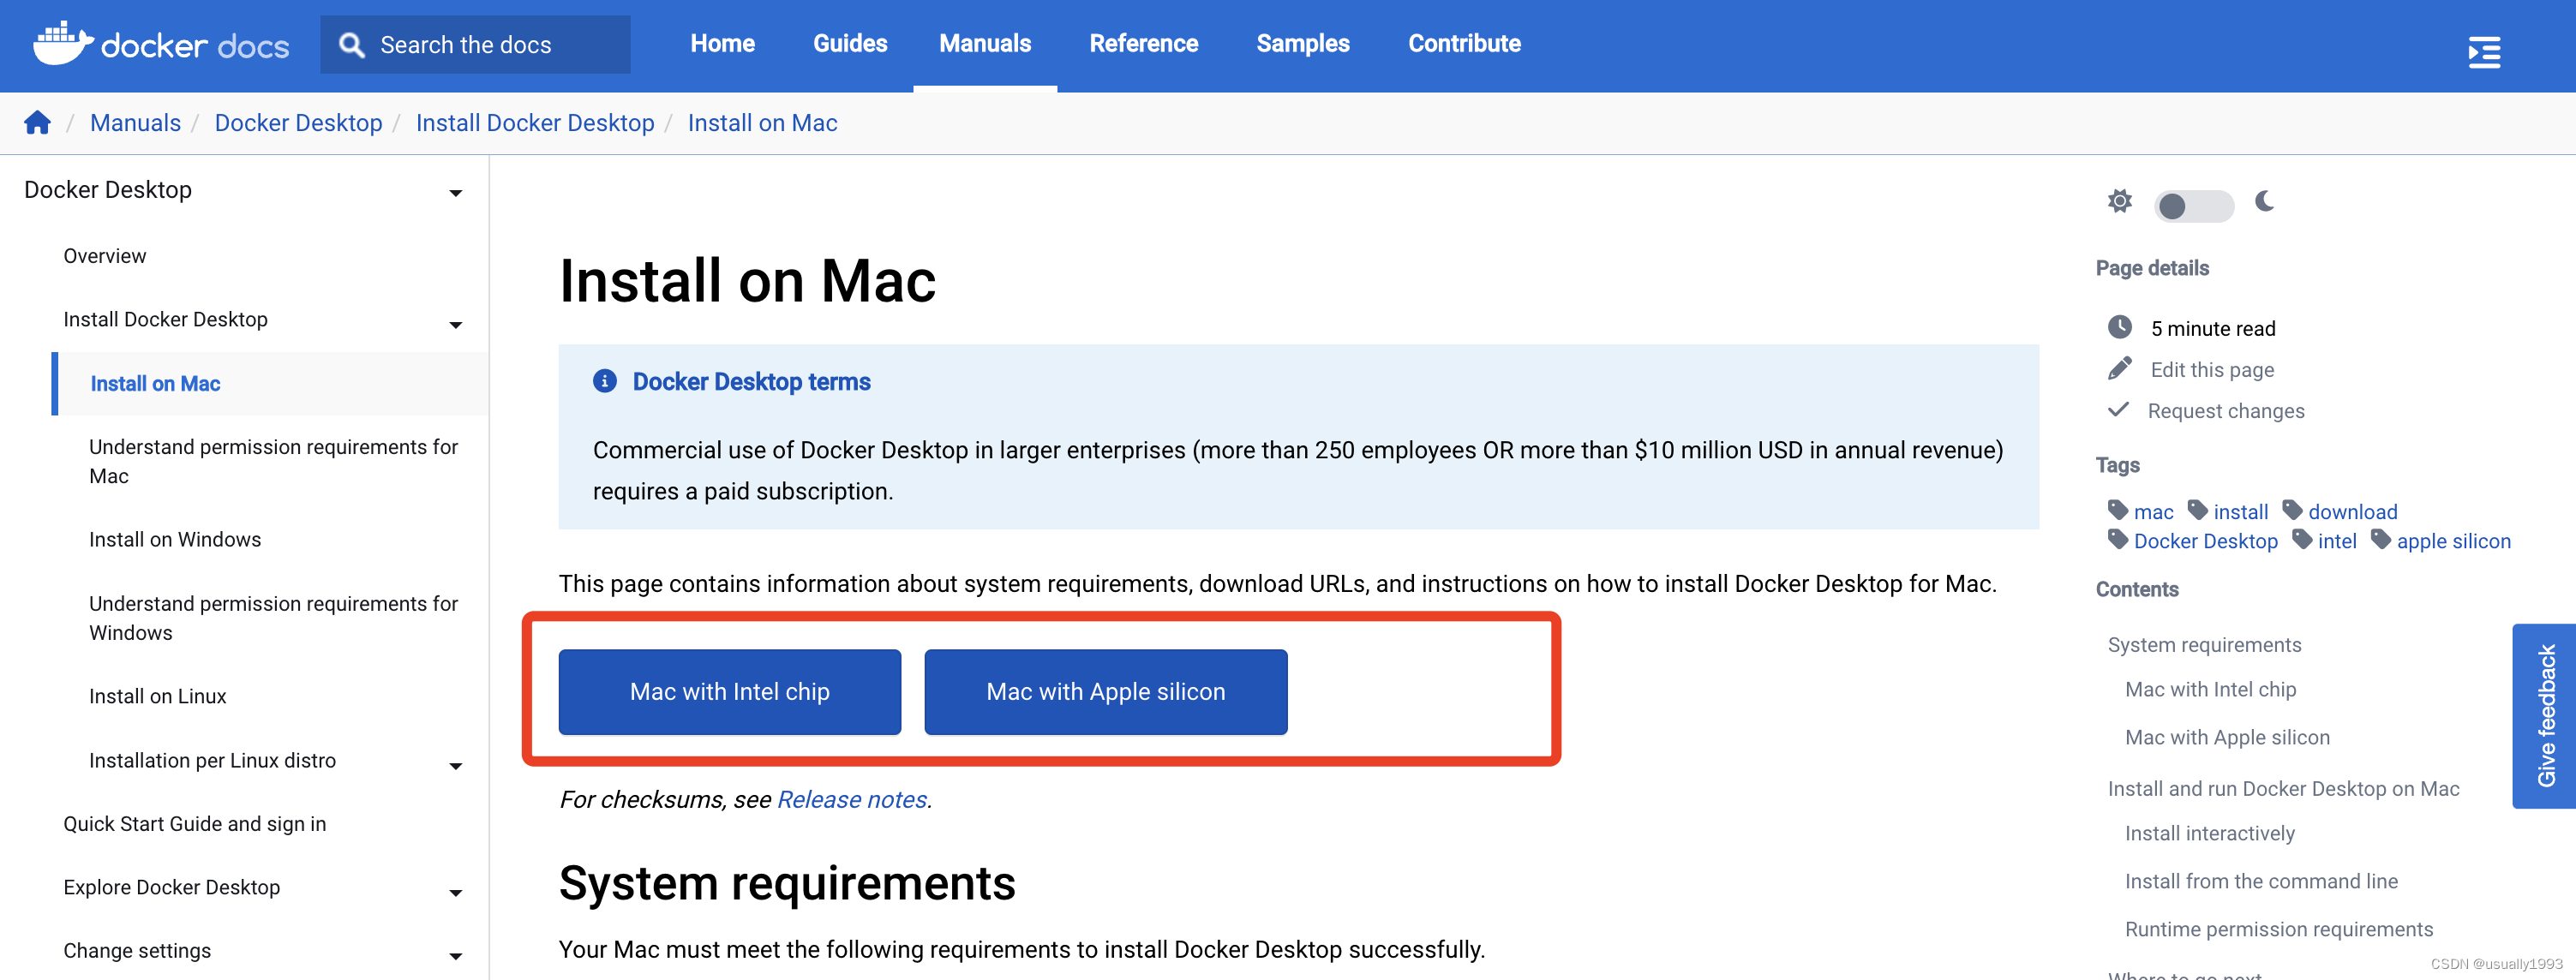Screen dimensions: 2576x980
Task: Click the mac tag icon
Action: tap(2116, 507)
